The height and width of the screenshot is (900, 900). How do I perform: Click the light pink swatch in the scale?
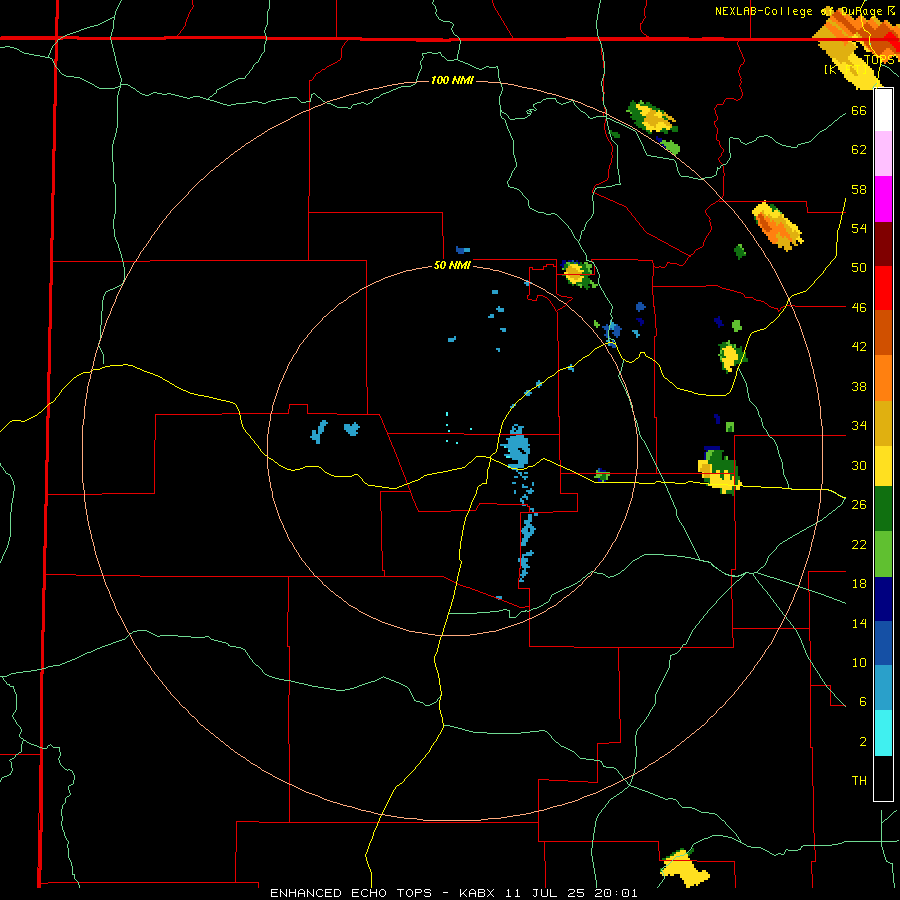tap(883, 153)
